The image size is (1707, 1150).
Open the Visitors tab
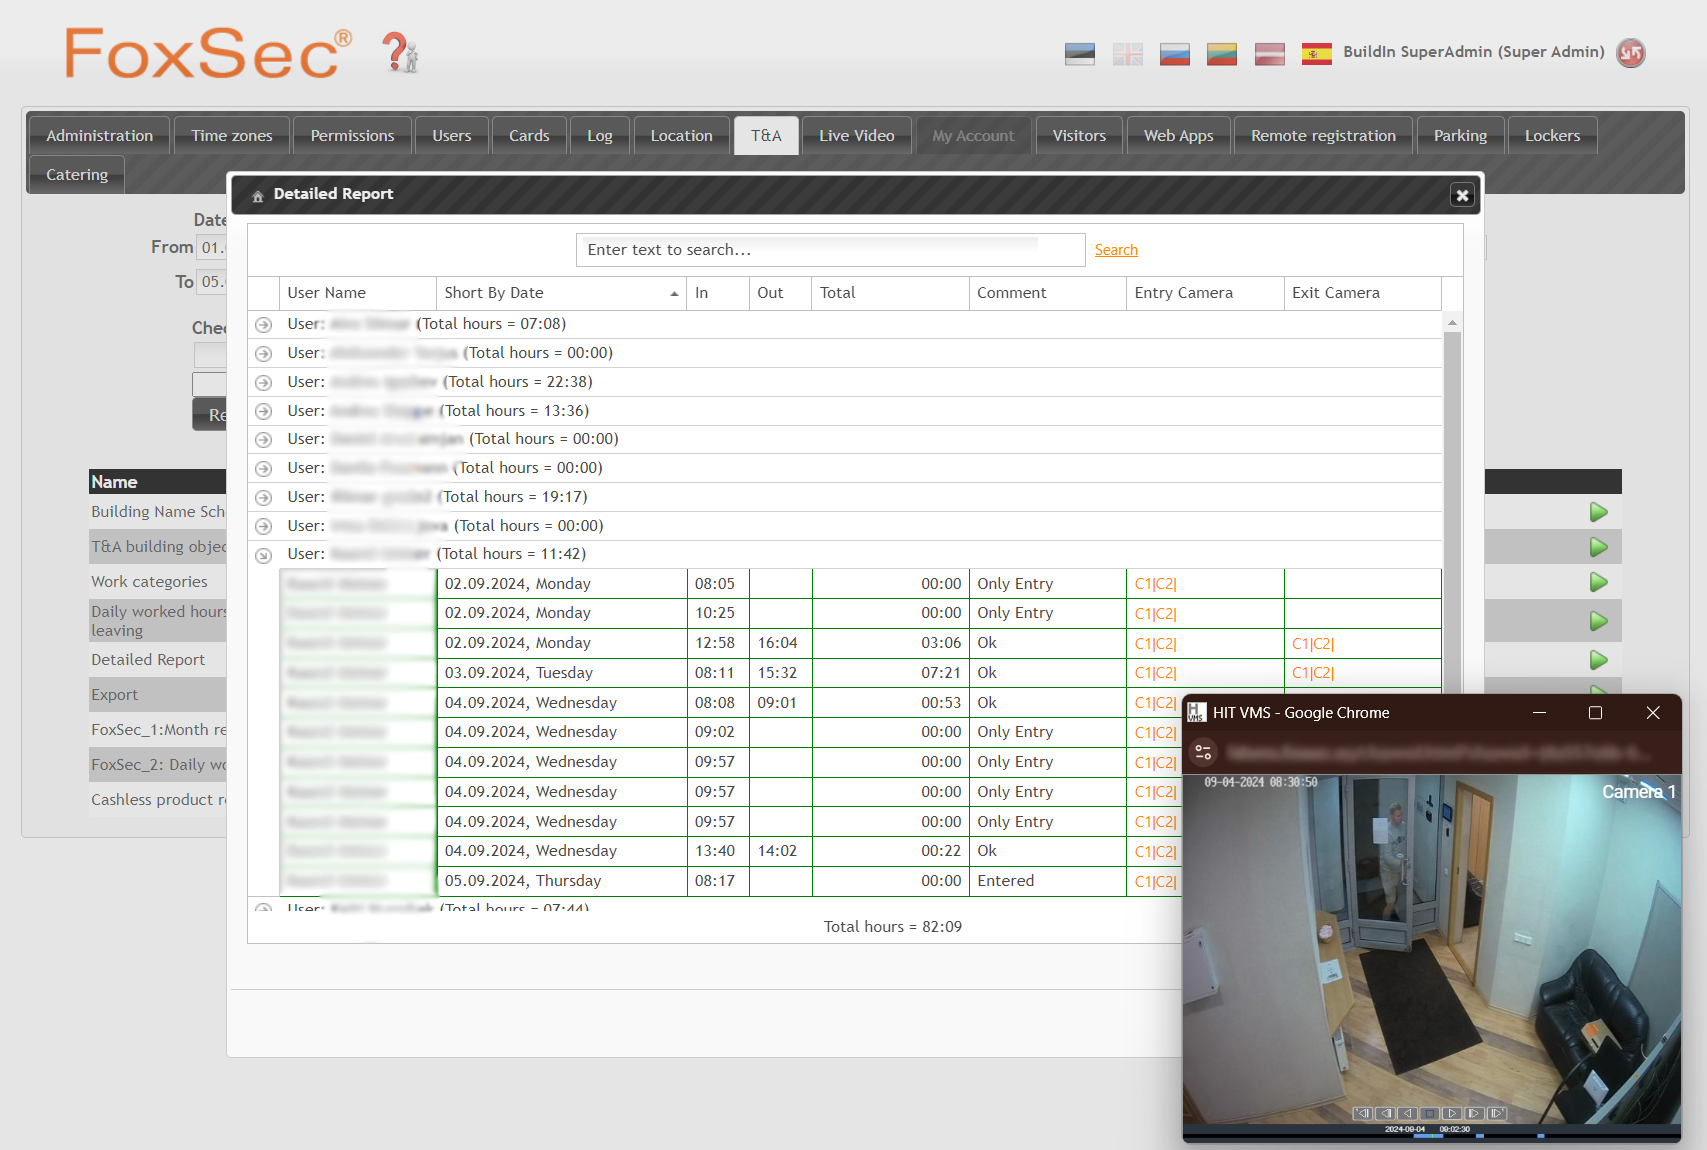point(1079,135)
